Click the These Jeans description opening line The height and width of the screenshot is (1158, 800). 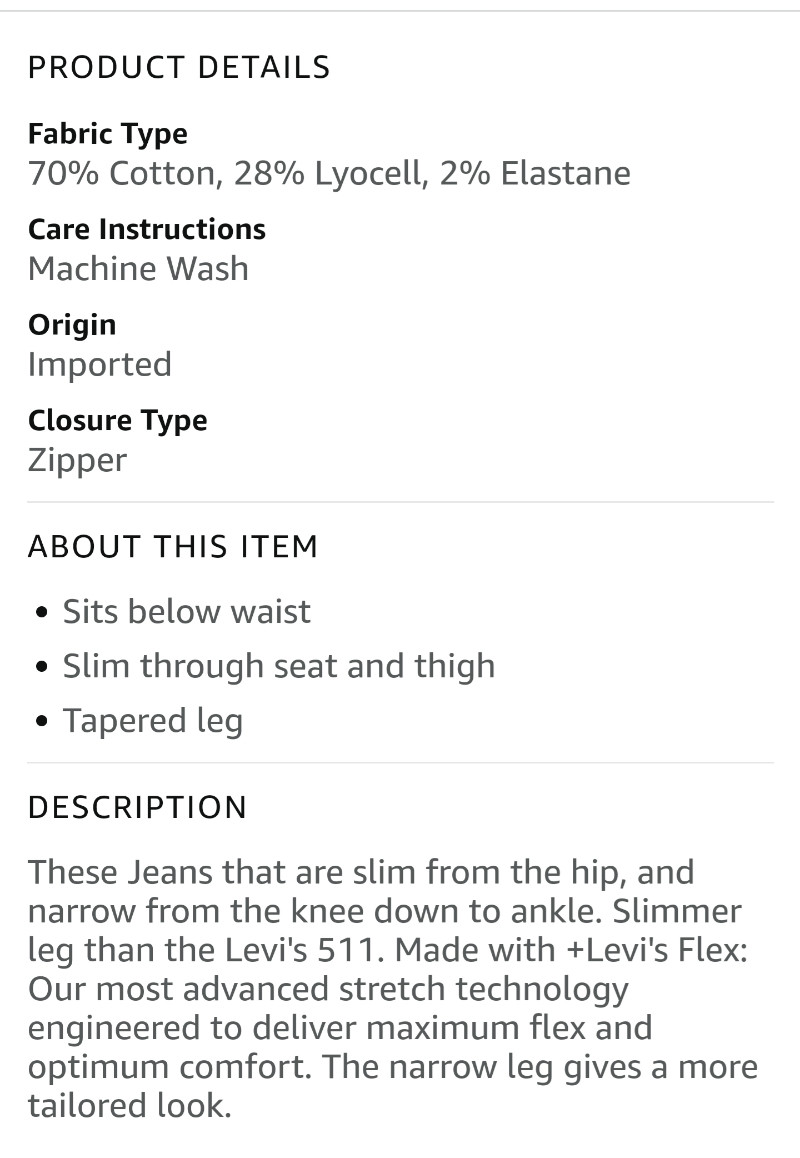361,872
